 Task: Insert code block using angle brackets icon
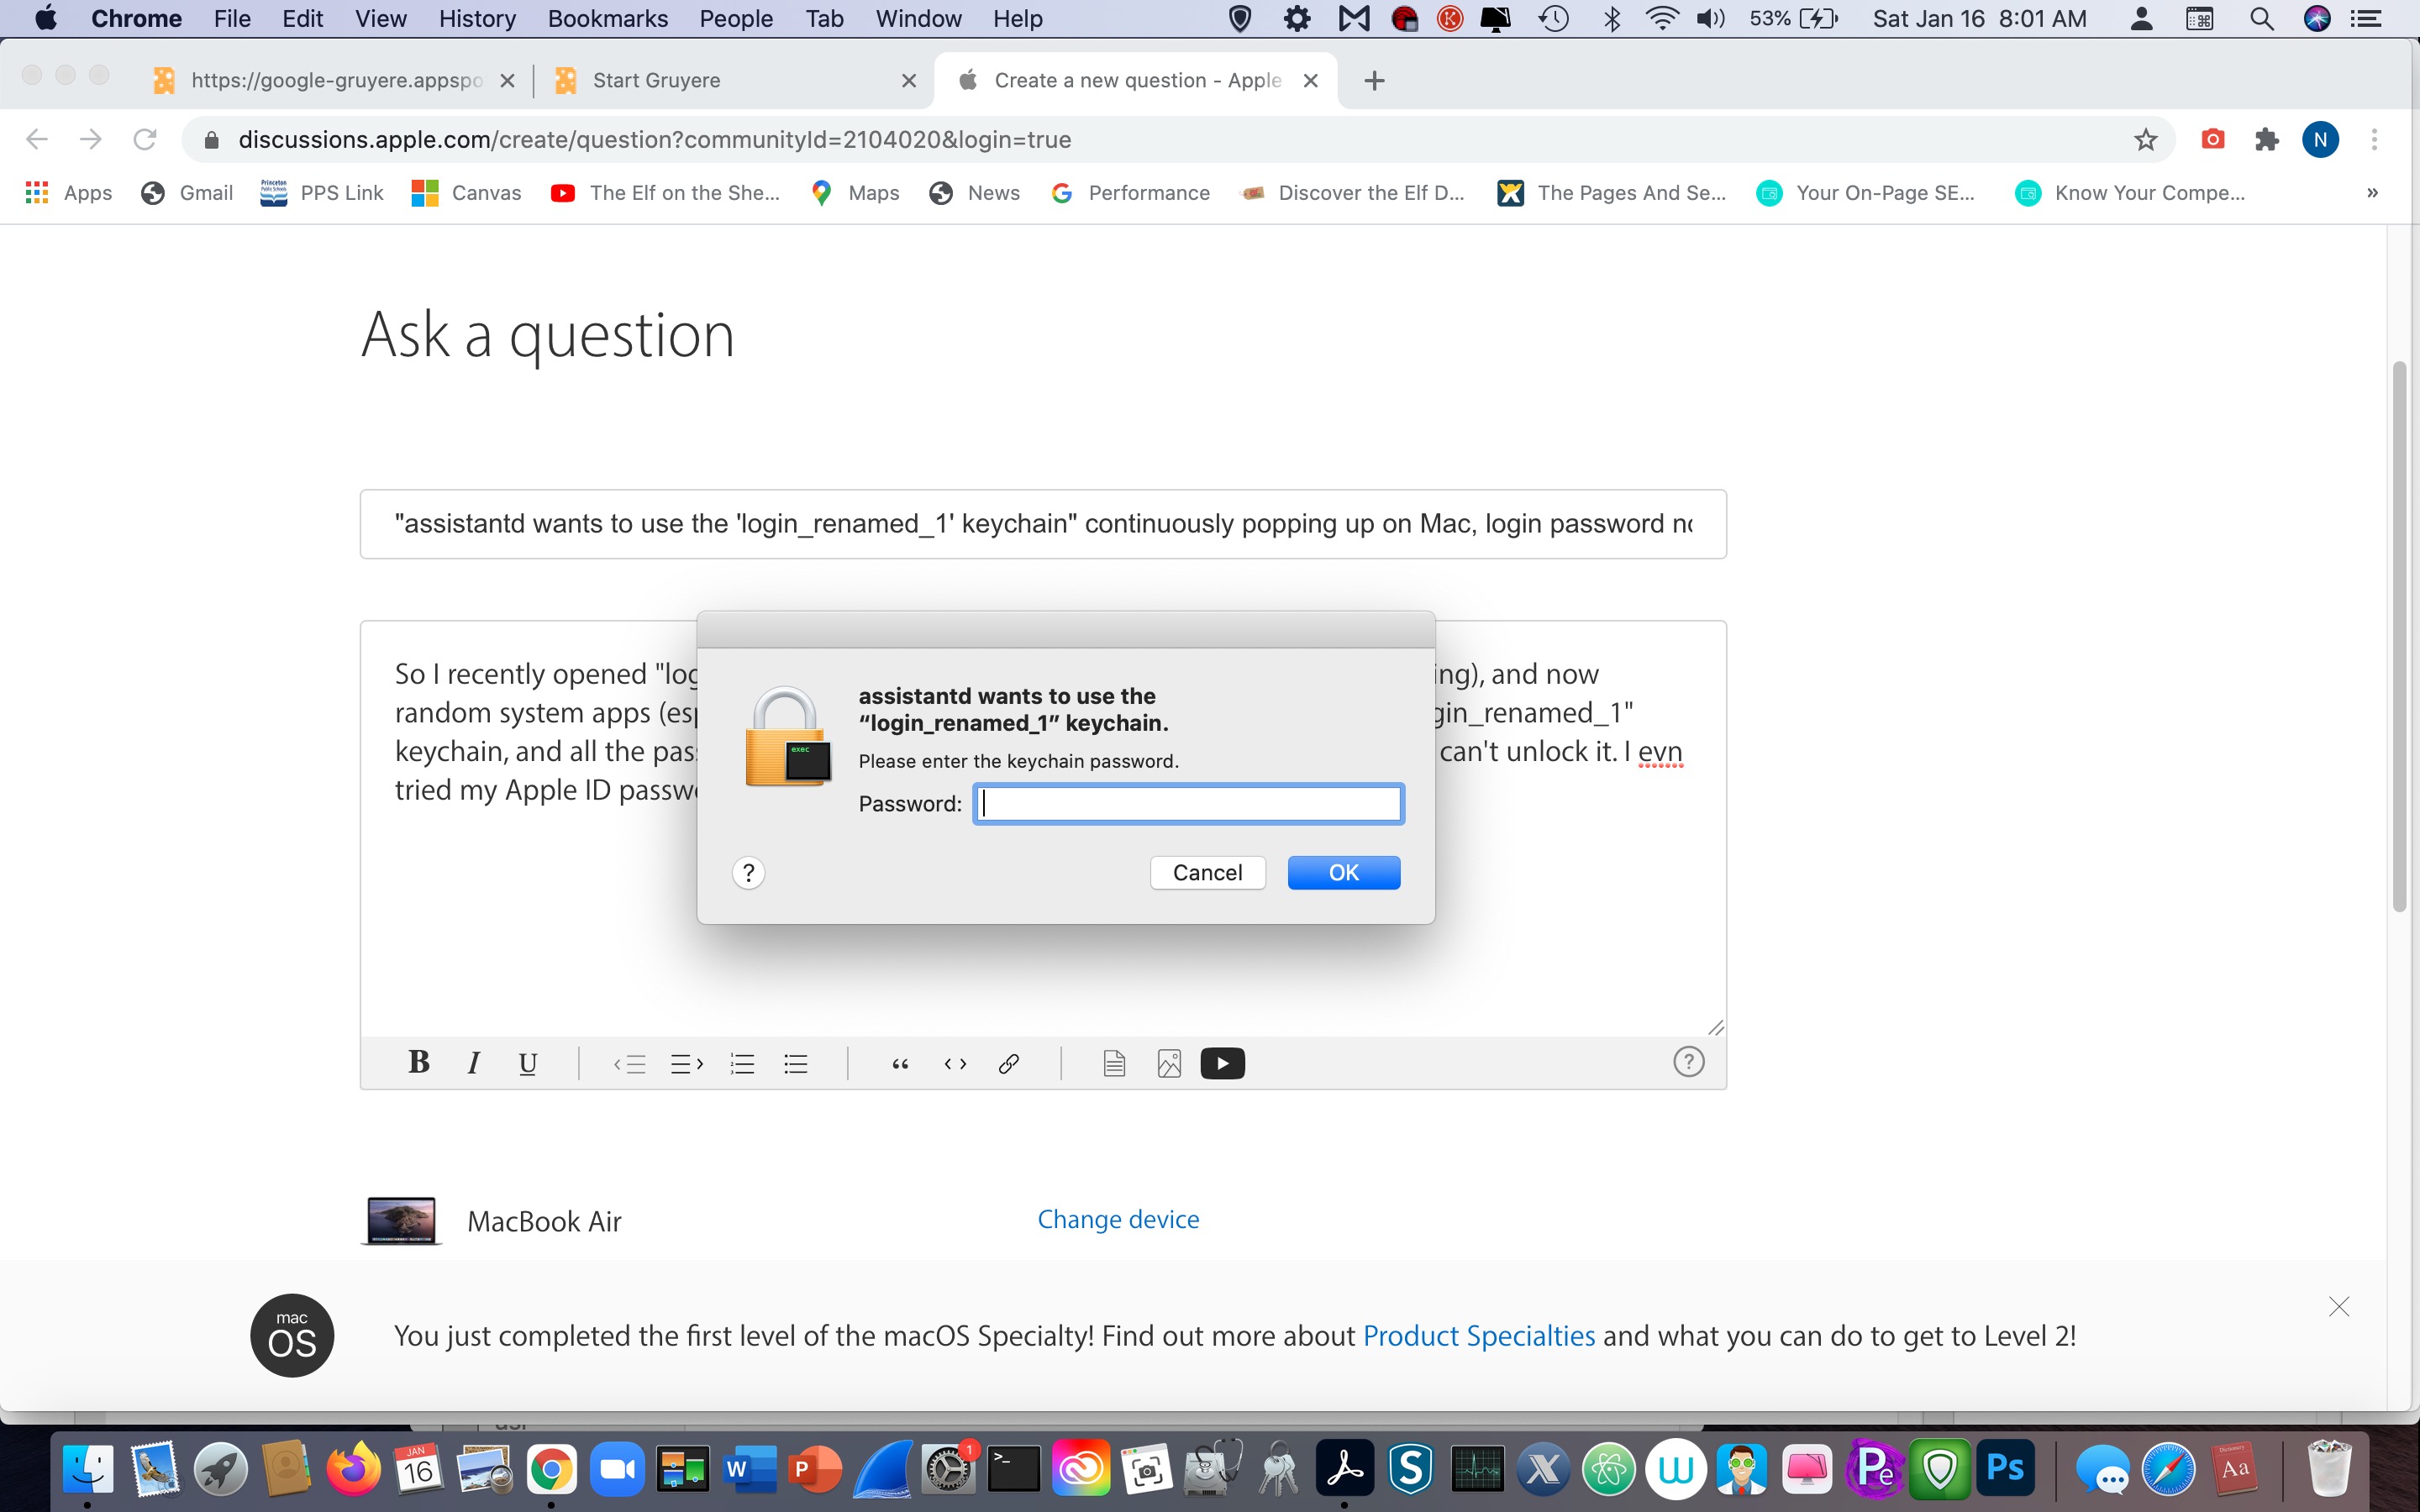coord(955,1063)
